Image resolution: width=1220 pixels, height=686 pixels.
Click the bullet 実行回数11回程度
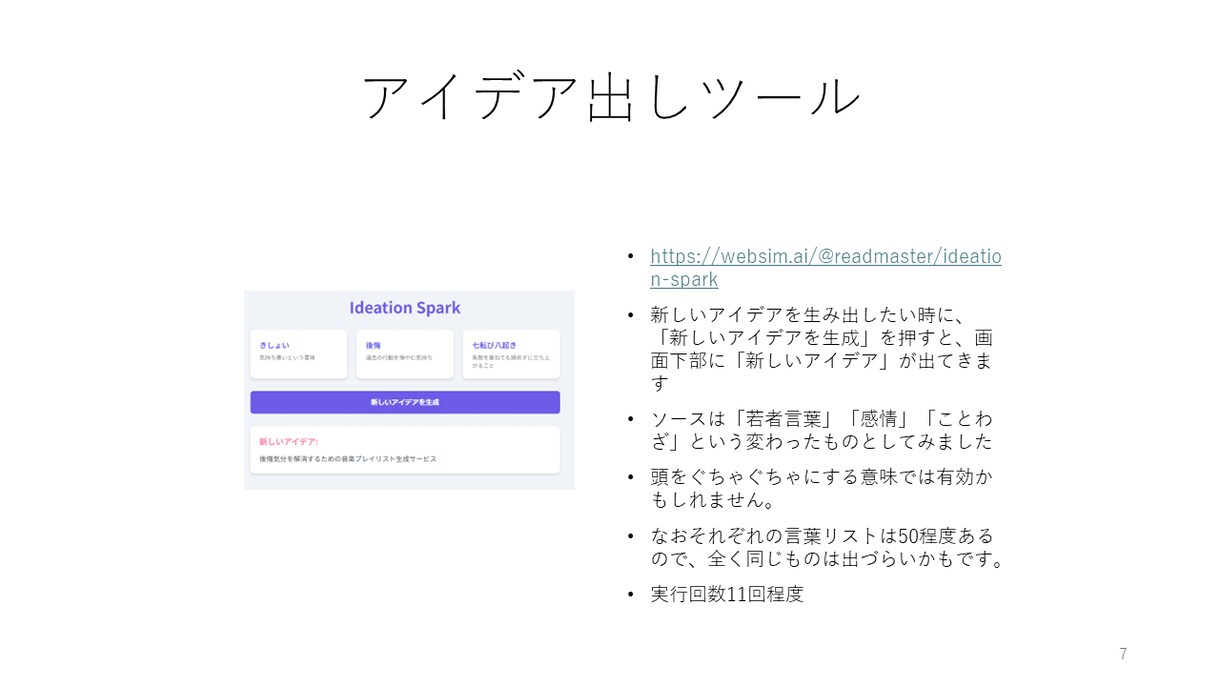[x=727, y=594]
